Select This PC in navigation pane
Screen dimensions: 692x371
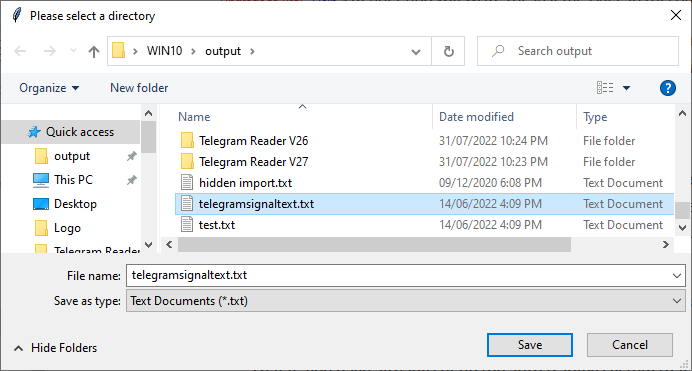[x=73, y=180]
